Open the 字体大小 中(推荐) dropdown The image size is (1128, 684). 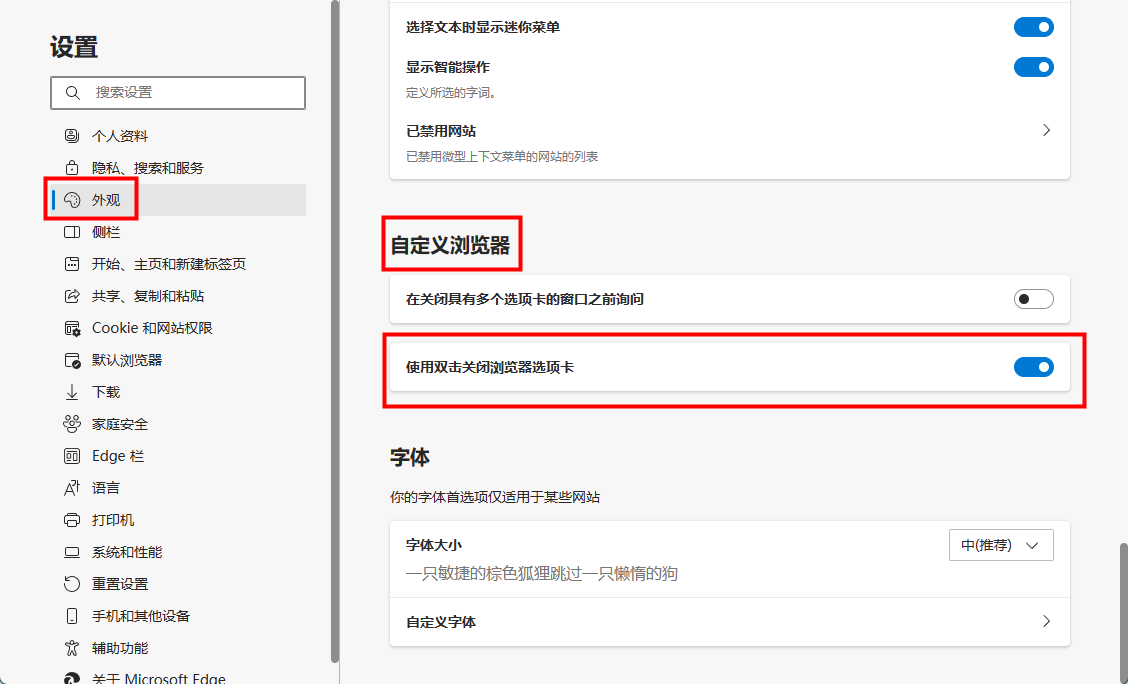click(1001, 545)
